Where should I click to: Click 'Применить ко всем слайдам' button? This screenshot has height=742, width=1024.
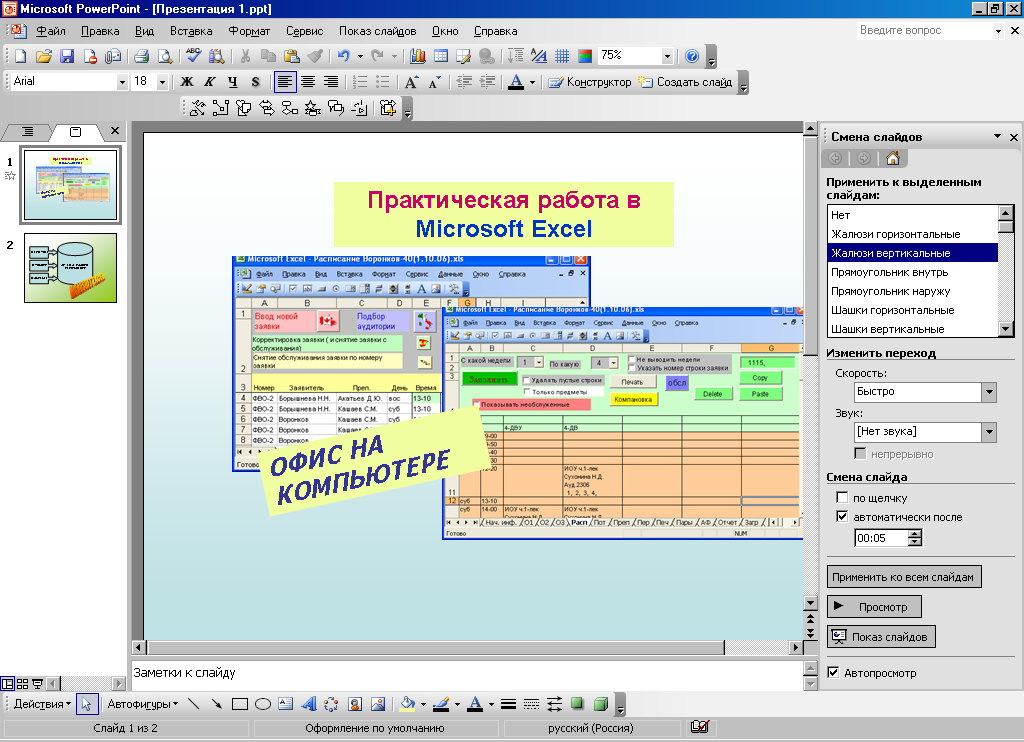coord(904,577)
